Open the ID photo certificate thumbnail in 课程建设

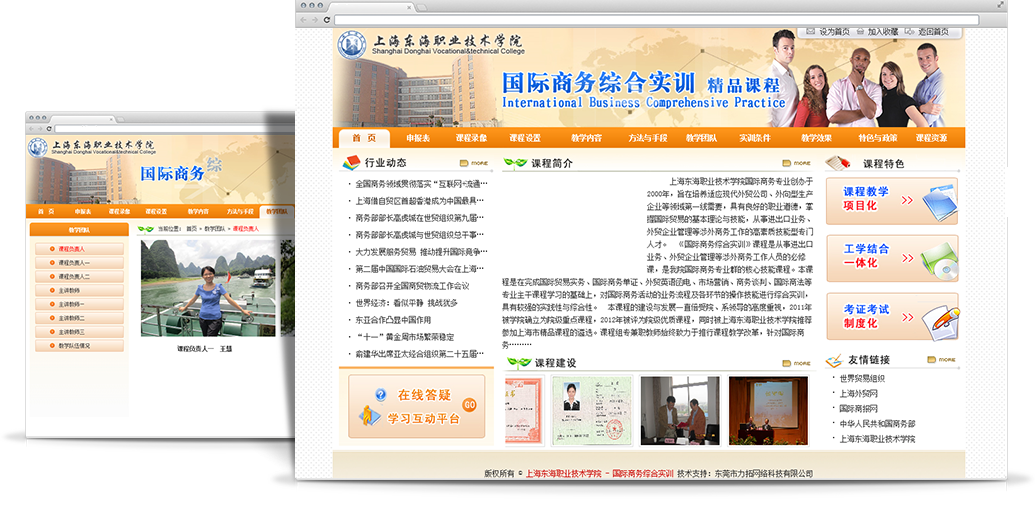tap(580, 408)
